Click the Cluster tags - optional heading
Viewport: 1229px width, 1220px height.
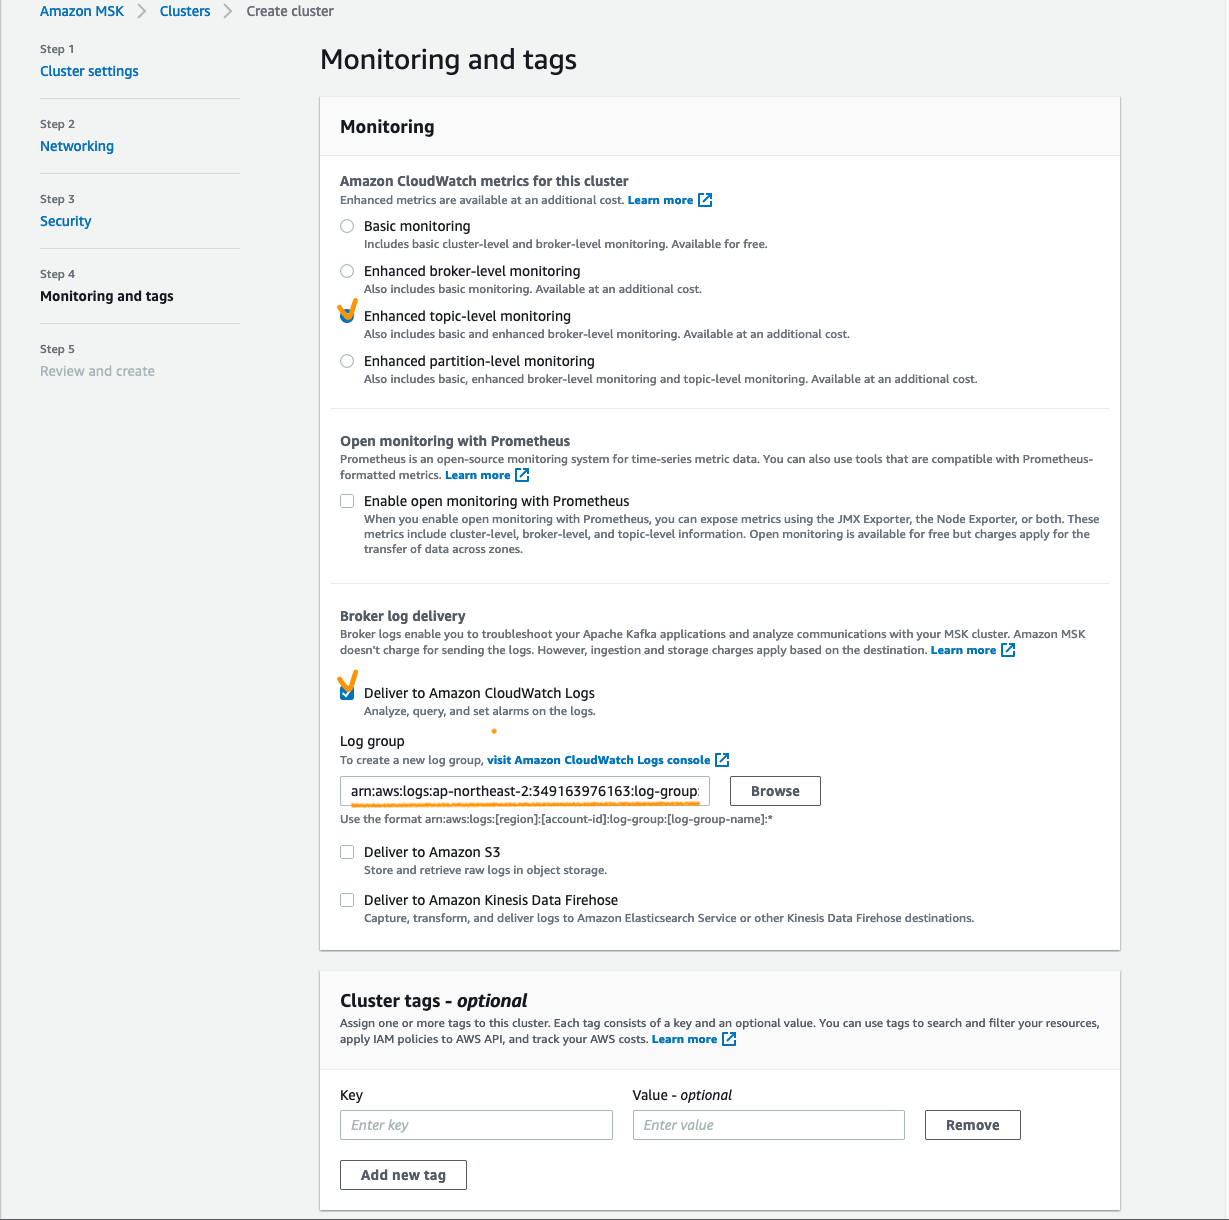(x=434, y=1001)
